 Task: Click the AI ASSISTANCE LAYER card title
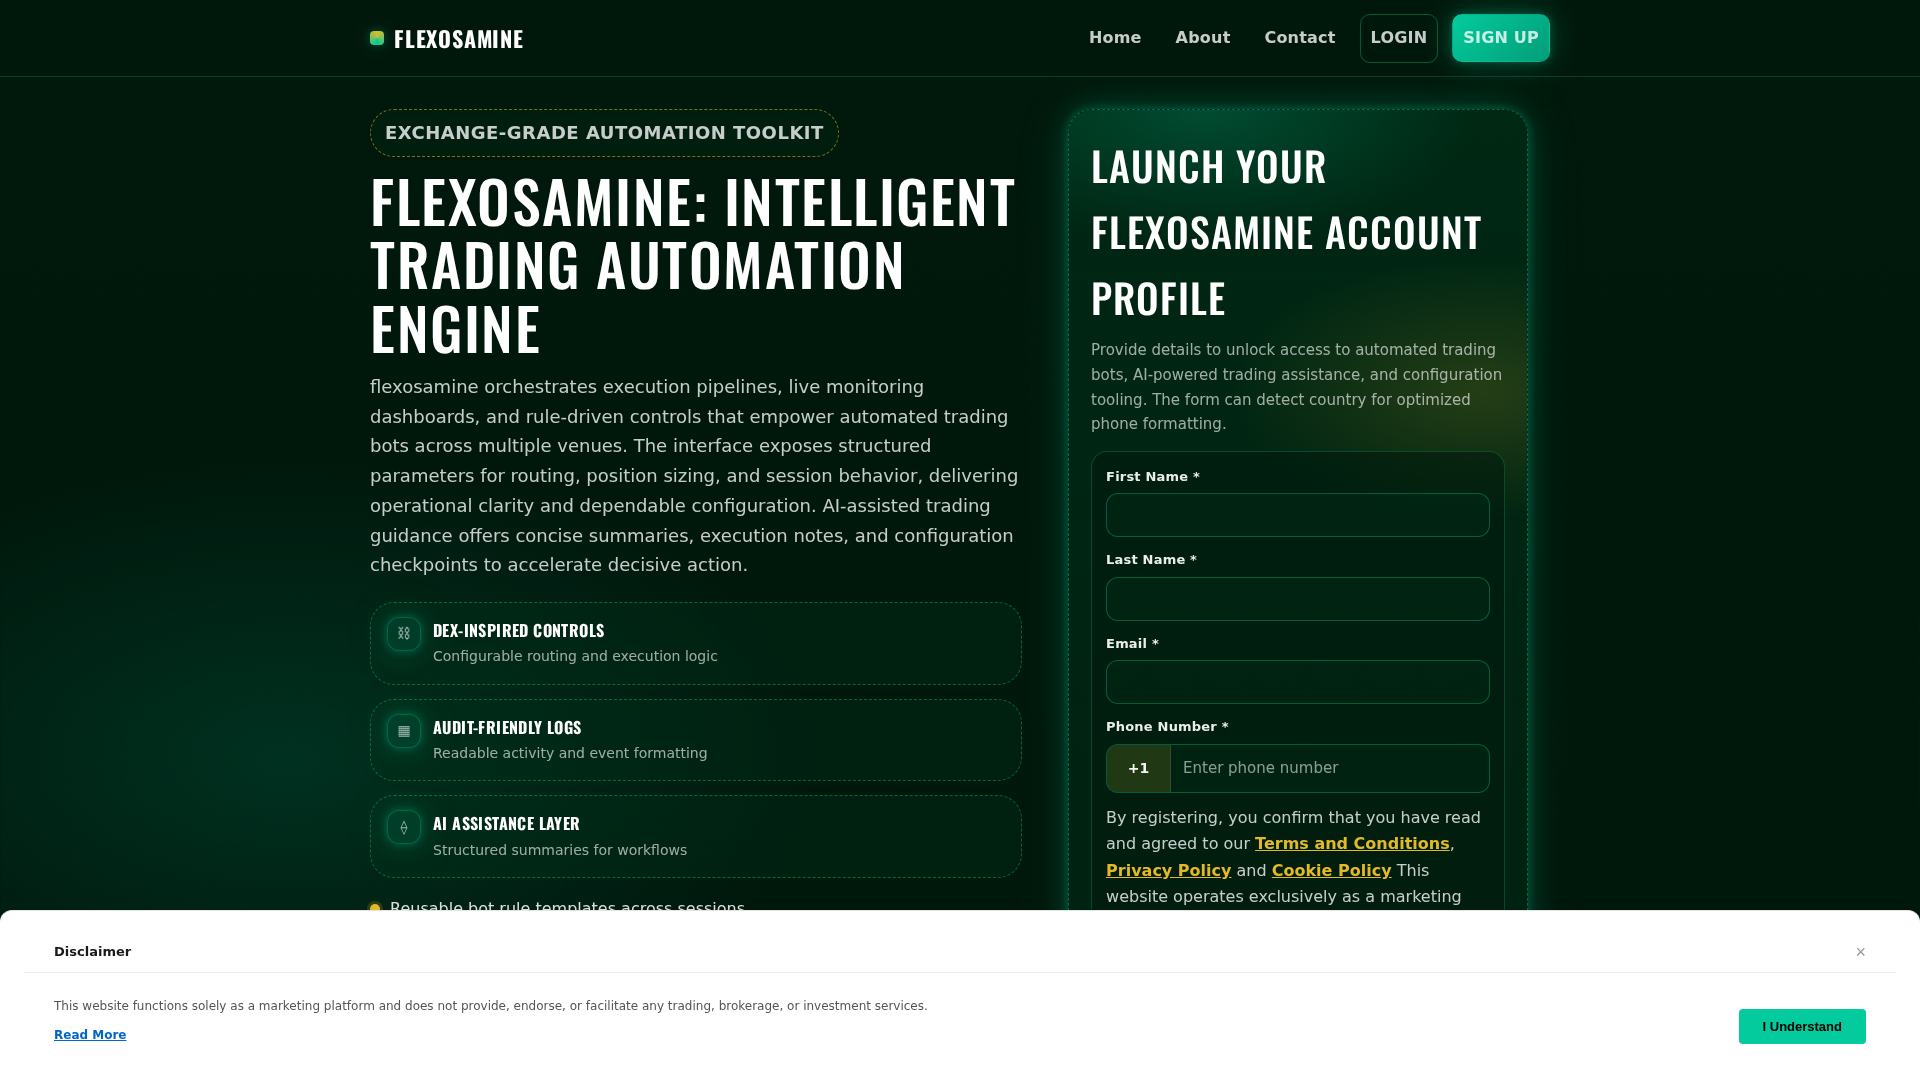[x=506, y=824]
